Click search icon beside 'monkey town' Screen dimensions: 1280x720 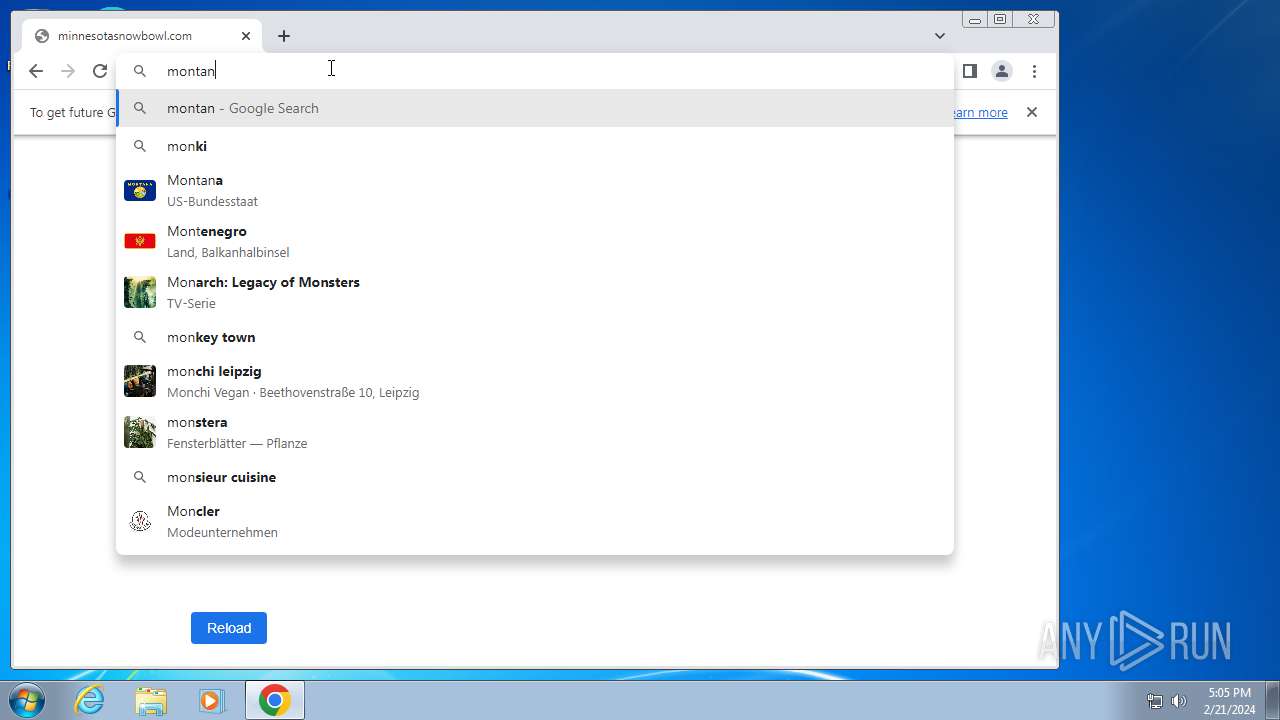(140, 337)
